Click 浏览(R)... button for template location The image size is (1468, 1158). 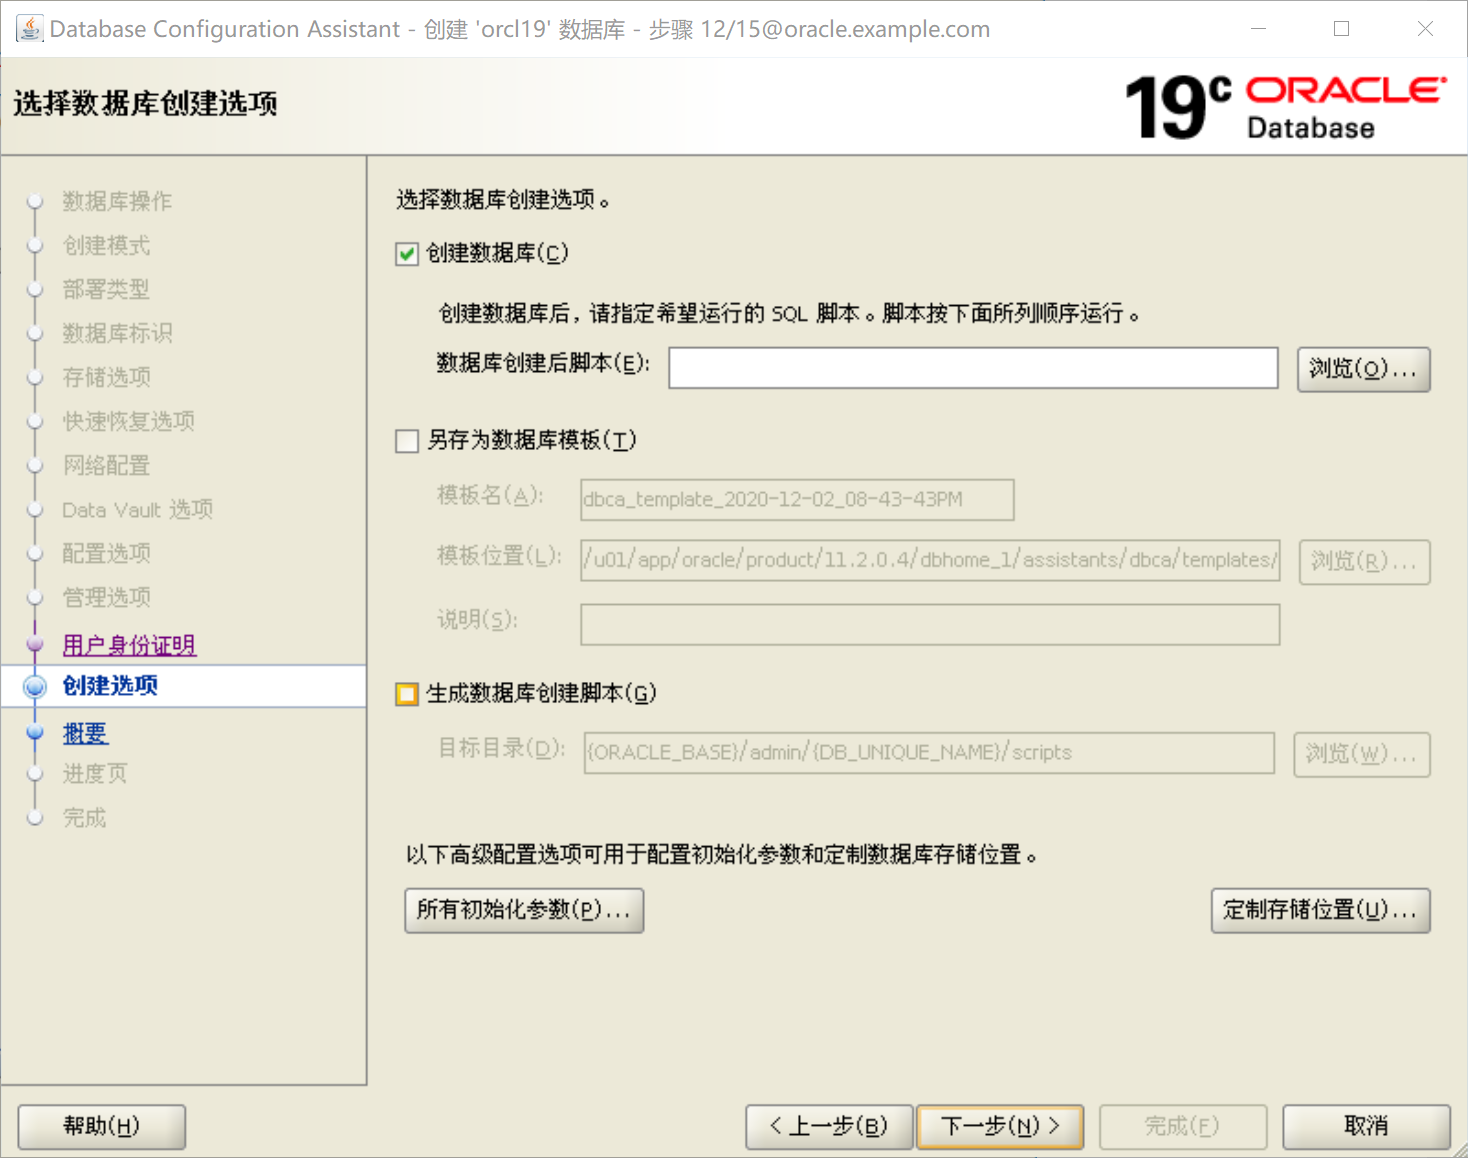pos(1364,561)
